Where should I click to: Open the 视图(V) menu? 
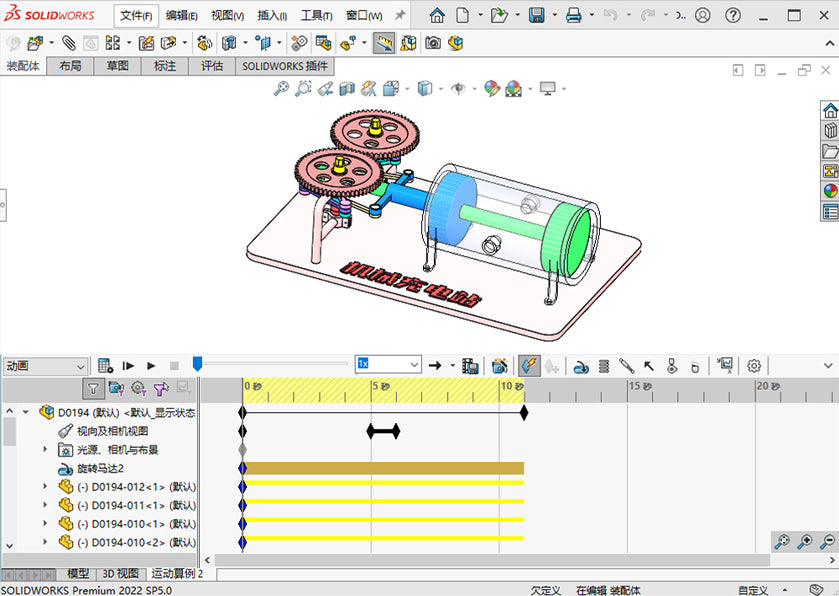[x=227, y=16]
